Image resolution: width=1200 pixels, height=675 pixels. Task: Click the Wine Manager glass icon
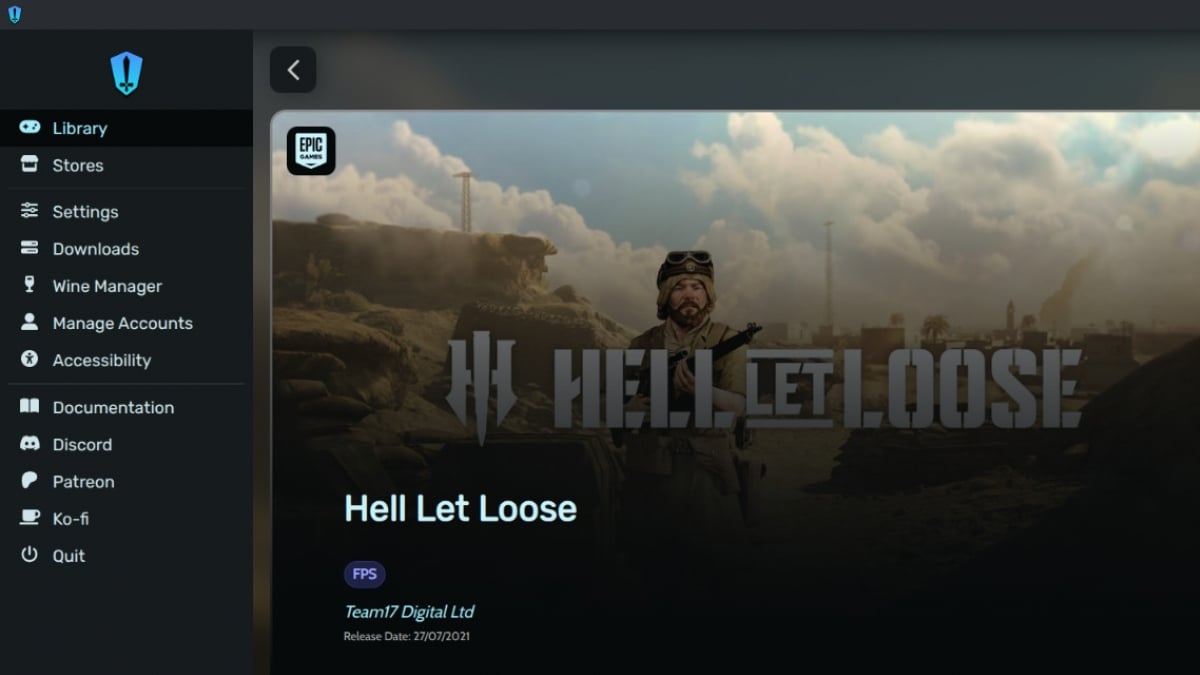[x=30, y=285]
